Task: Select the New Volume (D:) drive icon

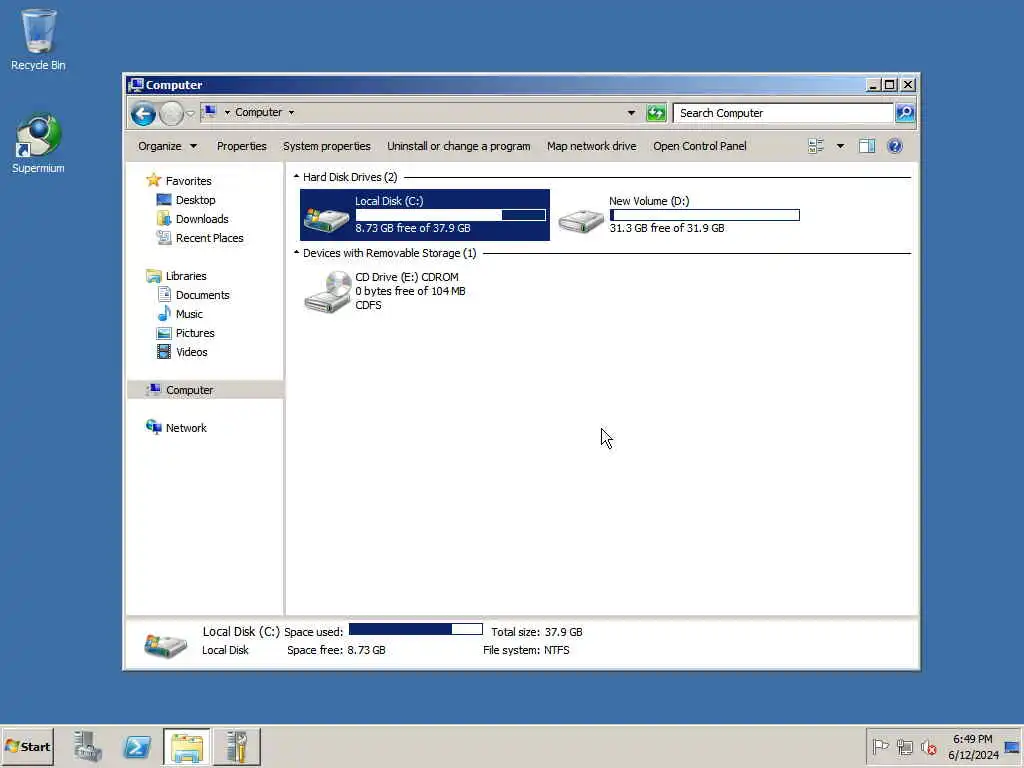Action: click(581, 220)
